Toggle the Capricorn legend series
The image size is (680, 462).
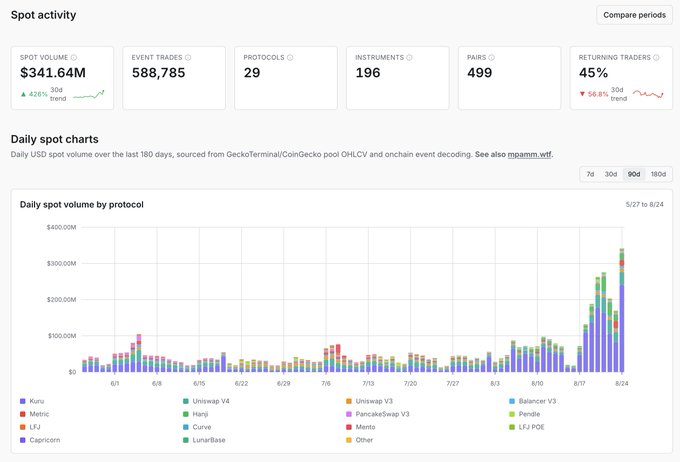[x=40, y=440]
